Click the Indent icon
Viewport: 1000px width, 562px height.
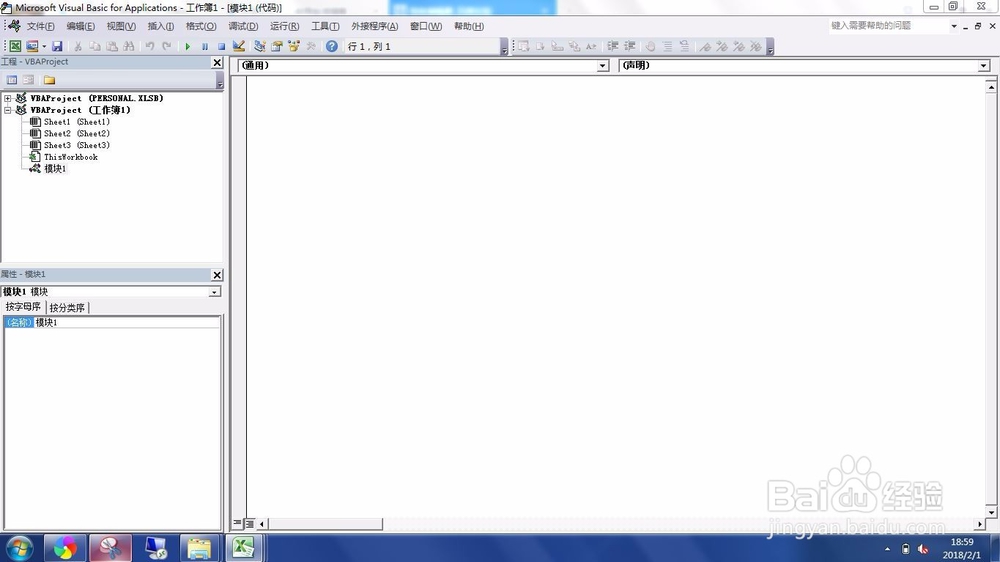pos(613,46)
